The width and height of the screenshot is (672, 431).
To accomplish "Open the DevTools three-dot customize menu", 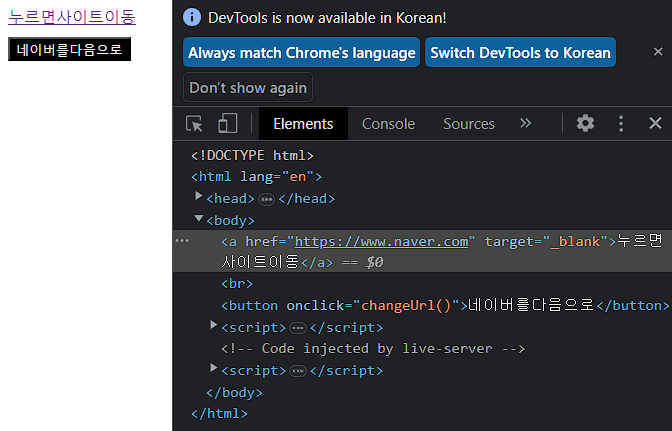I will (x=621, y=123).
